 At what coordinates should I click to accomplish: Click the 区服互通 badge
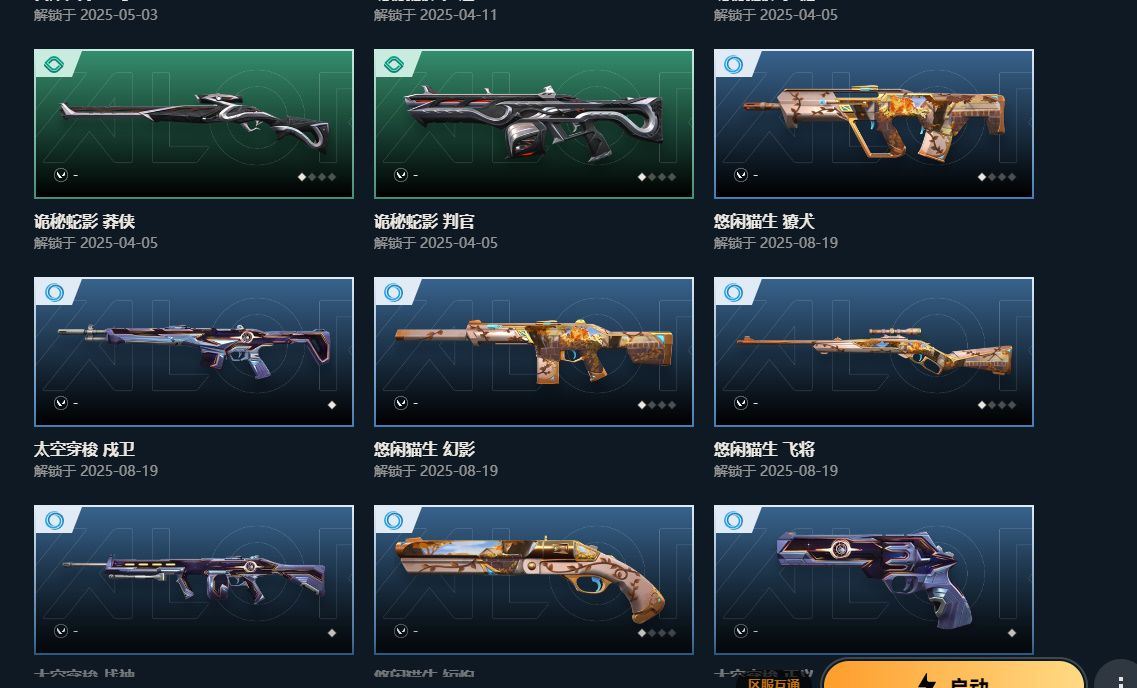coord(773,683)
